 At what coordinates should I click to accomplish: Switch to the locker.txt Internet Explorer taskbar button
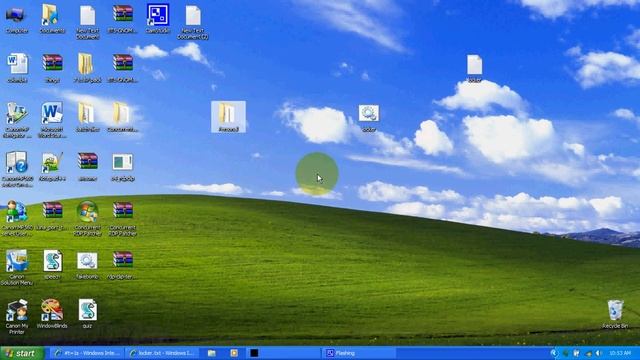point(162,353)
